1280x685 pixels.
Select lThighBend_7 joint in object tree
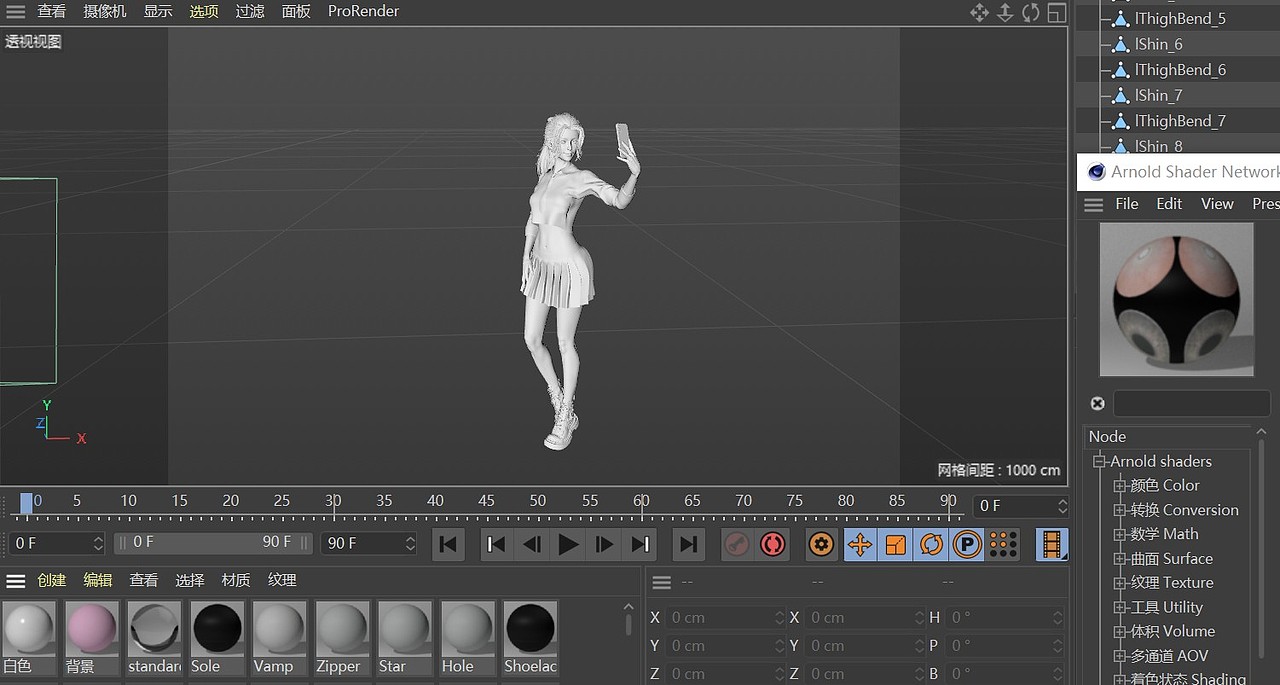pyautogui.click(x=1178, y=121)
